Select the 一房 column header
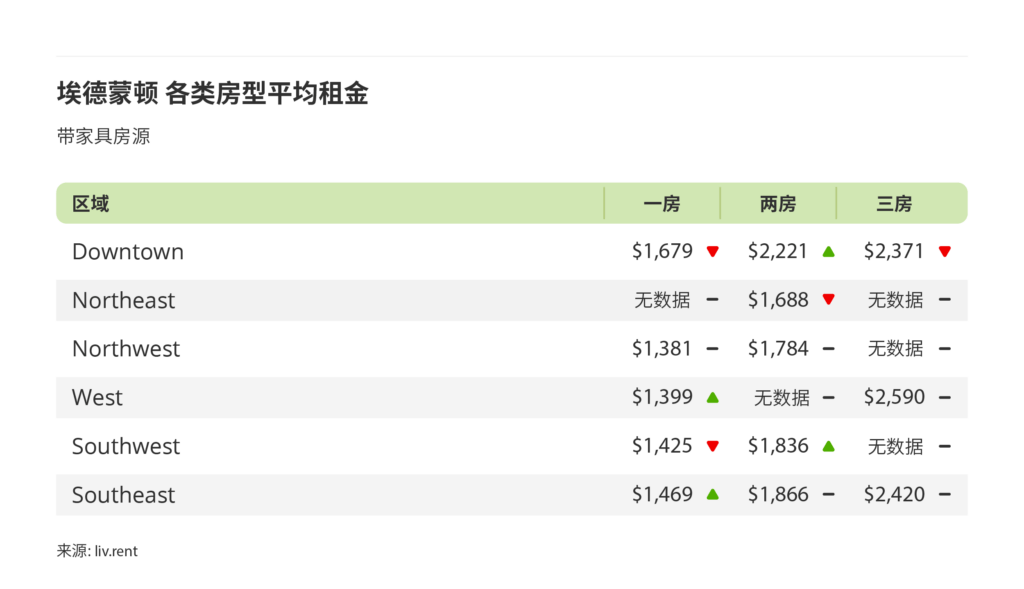Viewport: 1024px width, 589px height. 662,204
